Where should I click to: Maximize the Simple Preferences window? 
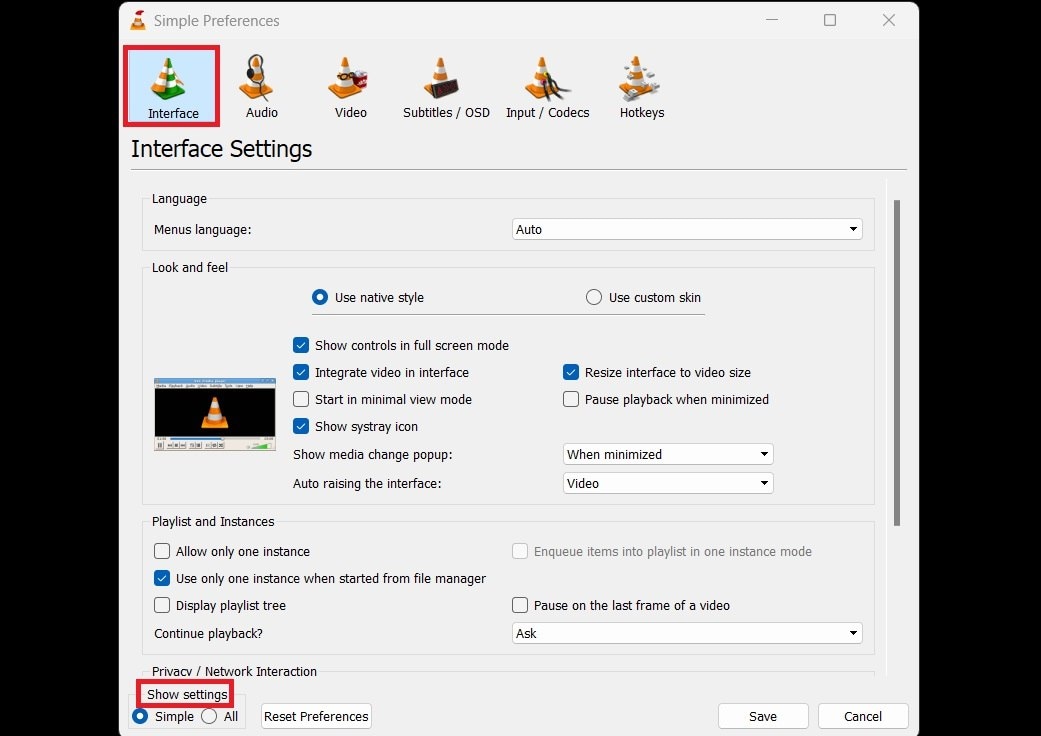point(830,21)
